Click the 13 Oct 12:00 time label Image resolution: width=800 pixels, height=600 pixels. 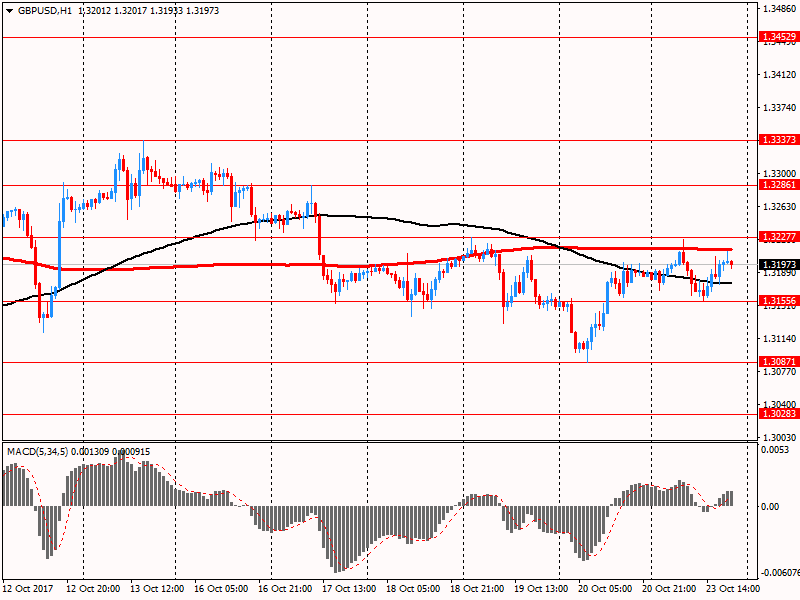157,589
